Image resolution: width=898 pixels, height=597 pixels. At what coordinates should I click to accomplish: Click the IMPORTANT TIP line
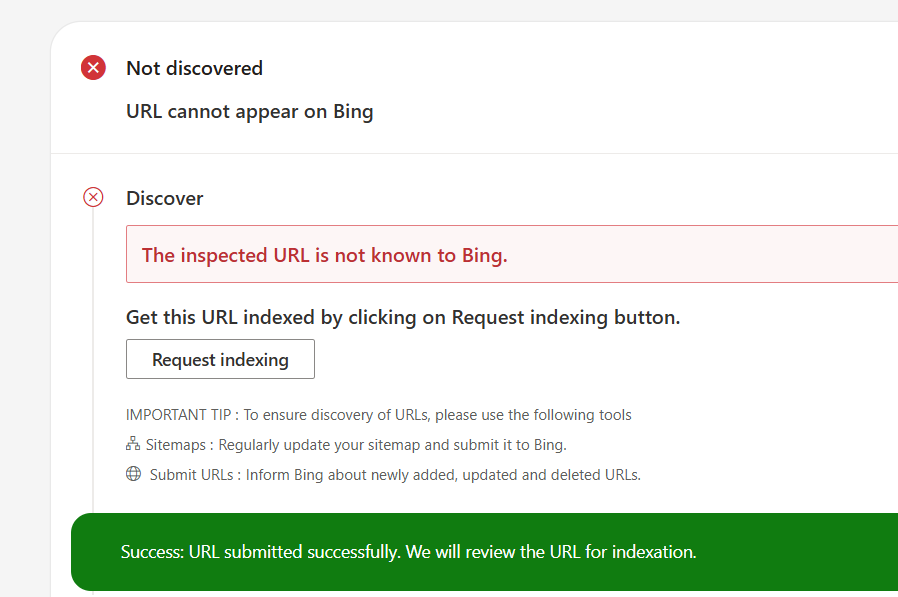point(378,414)
